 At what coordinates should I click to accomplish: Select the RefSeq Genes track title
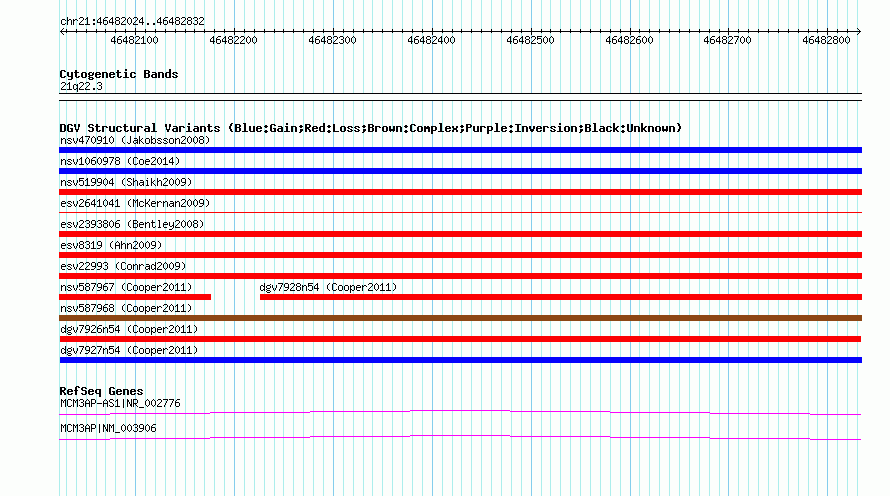(x=101, y=391)
